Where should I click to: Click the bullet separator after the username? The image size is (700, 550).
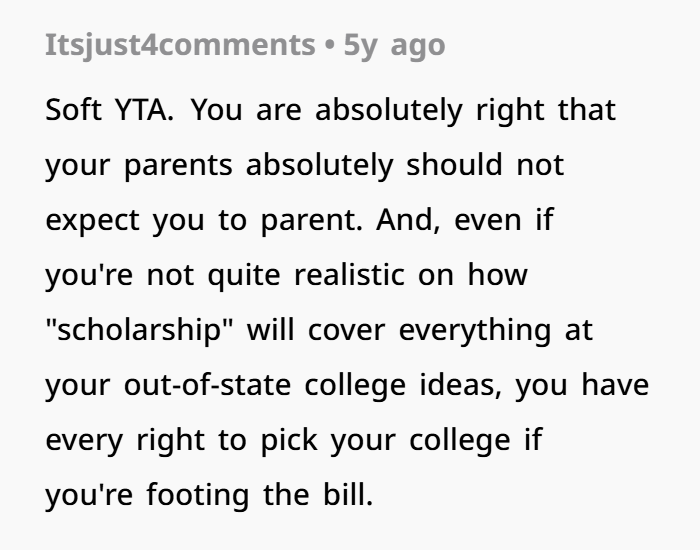pyautogui.click(x=330, y=46)
